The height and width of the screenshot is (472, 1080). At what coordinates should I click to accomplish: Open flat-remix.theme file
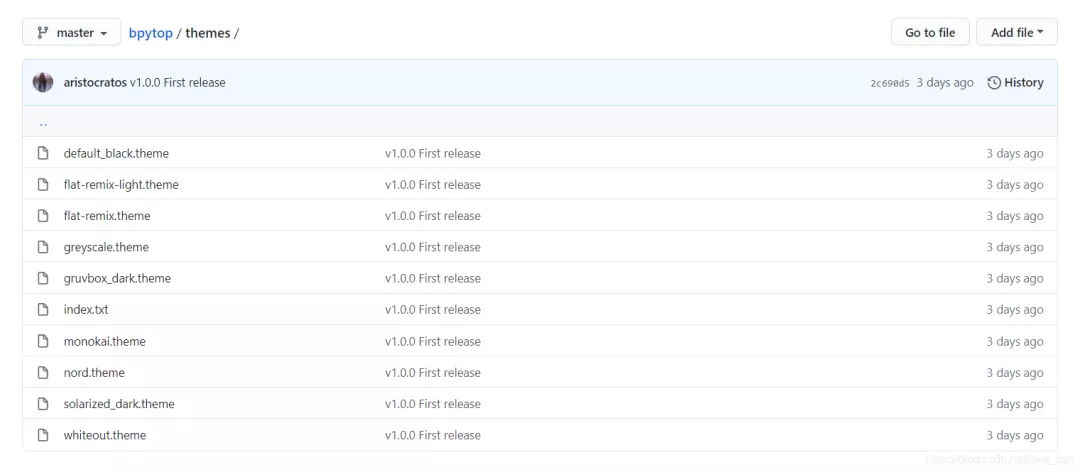107,216
